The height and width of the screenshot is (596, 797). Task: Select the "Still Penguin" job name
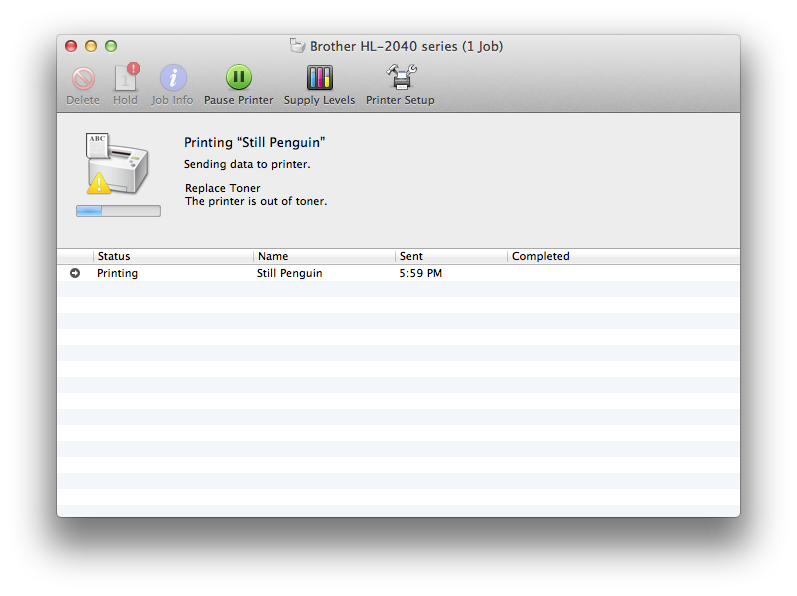pos(289,273)
